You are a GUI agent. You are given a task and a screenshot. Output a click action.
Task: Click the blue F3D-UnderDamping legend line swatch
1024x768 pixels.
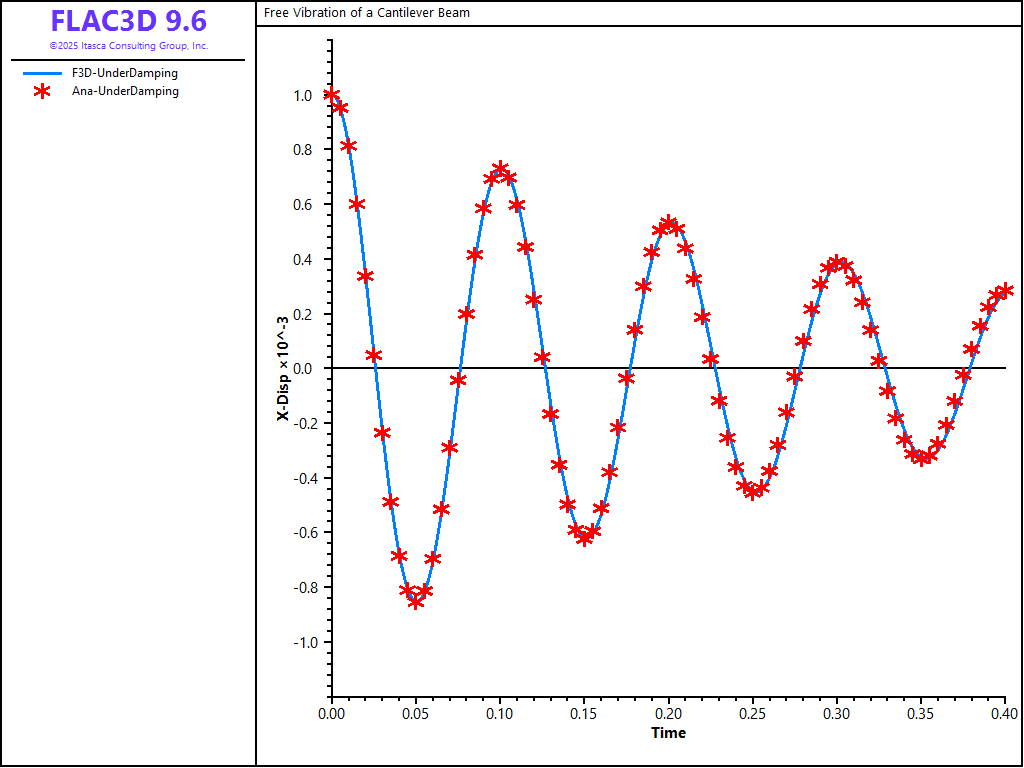click(42, 73)
